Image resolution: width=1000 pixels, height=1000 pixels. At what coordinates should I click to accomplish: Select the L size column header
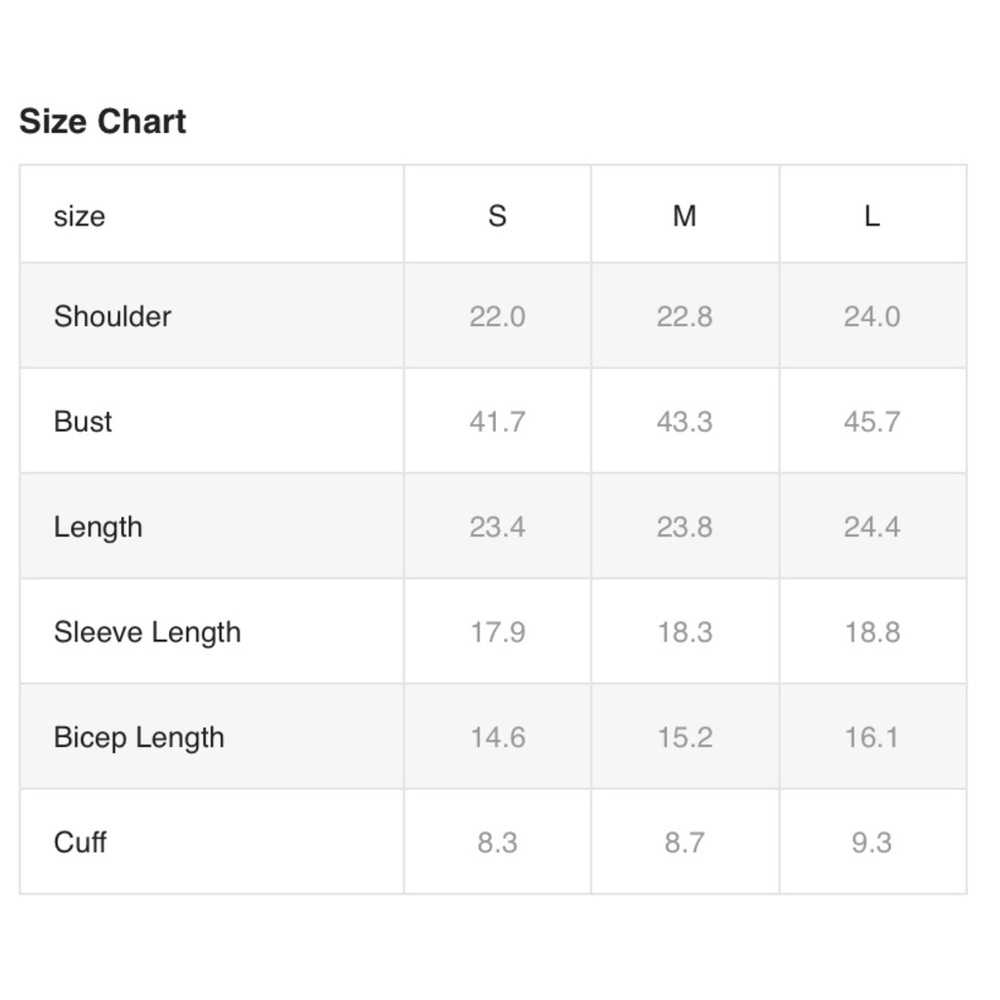pyautogui.click(x=872, y=216)
